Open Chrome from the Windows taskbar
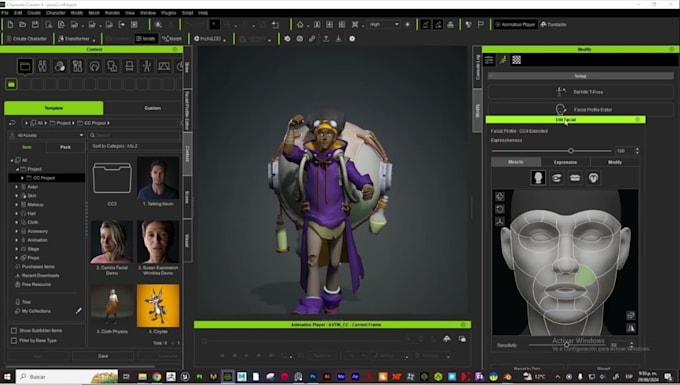This screenshot has height=385, width=680. pyautogui.click(x=157, y=376)
